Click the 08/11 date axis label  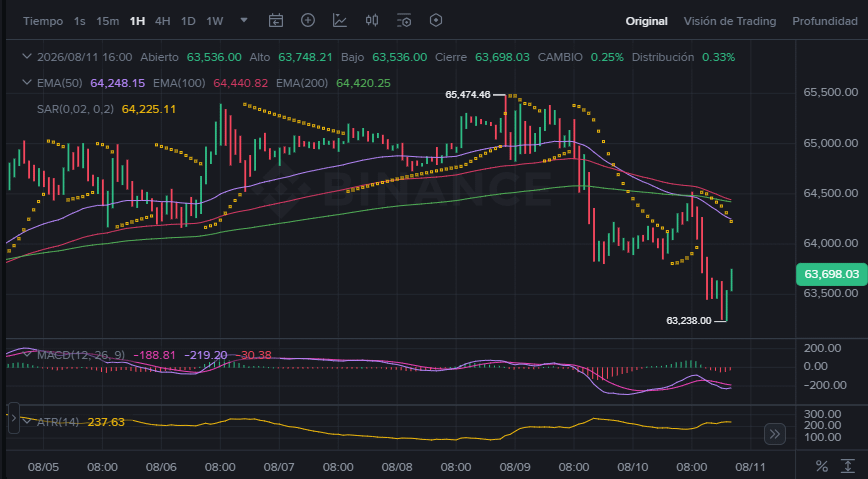tap(750, 467)
